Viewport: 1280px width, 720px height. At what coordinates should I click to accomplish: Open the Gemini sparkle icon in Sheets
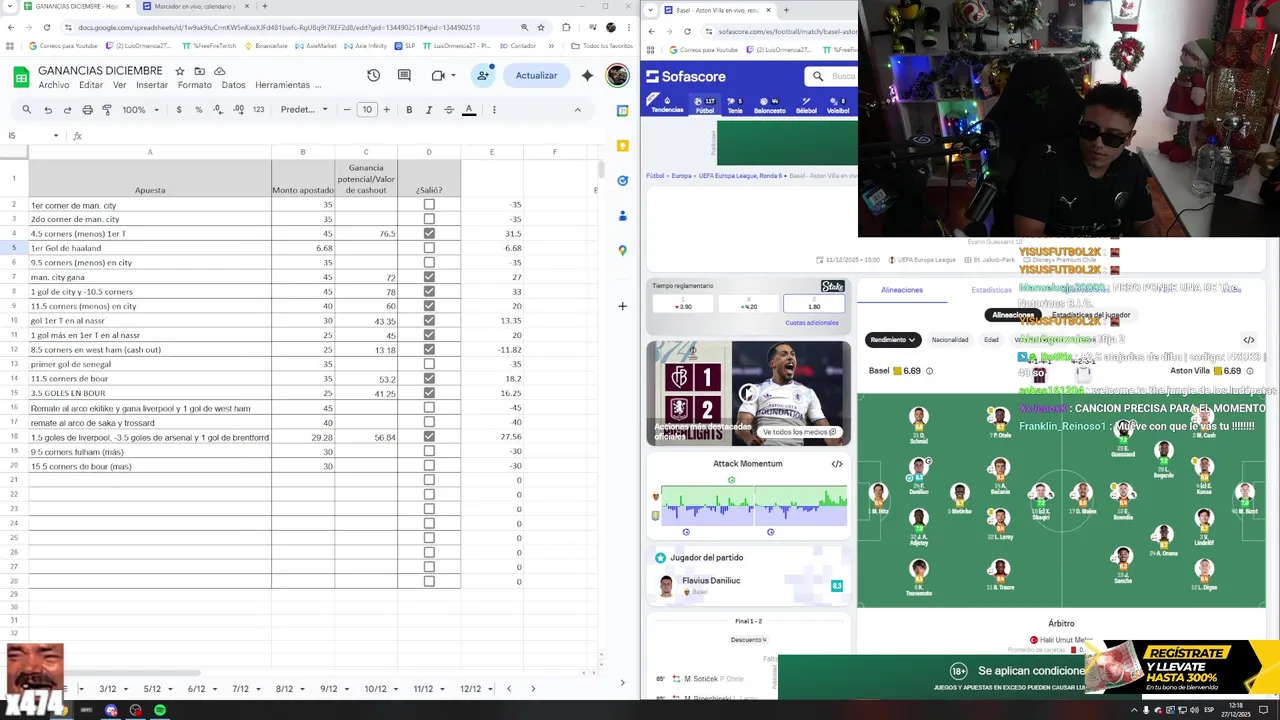(587, 75)
